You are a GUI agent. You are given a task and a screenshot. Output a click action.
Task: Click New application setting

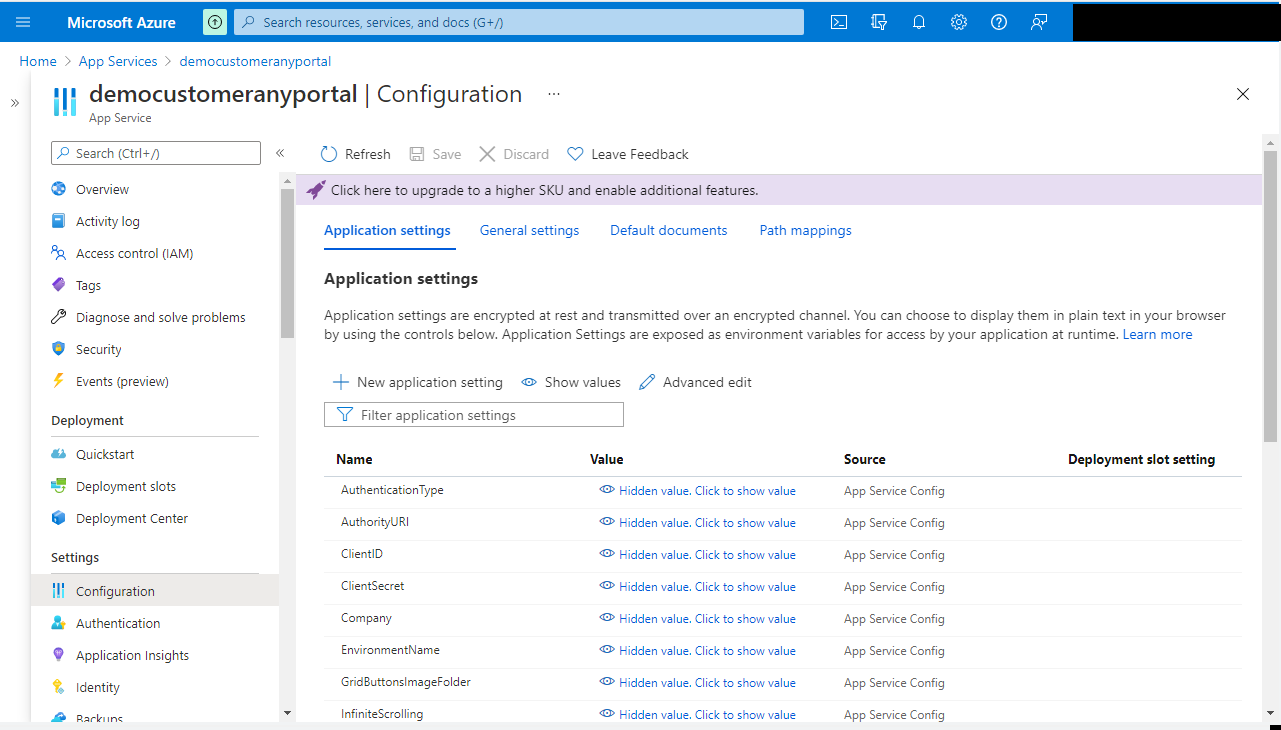pos(418,382)
